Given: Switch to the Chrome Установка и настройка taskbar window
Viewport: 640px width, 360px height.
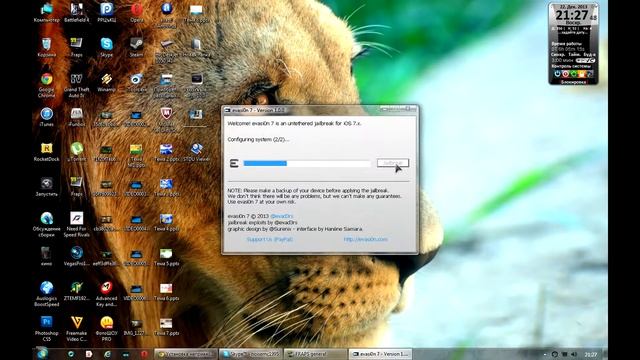Looking at the screenshot, I should tap(186, 354).
